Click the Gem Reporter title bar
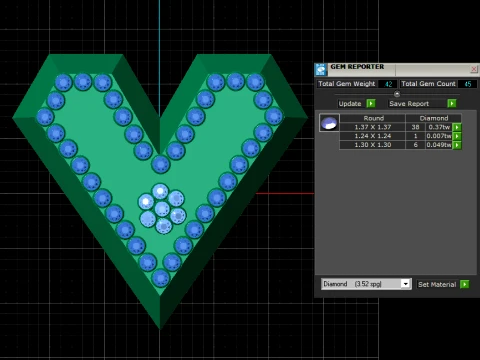This screenshot has width=480, height=360. coord(397,69)
